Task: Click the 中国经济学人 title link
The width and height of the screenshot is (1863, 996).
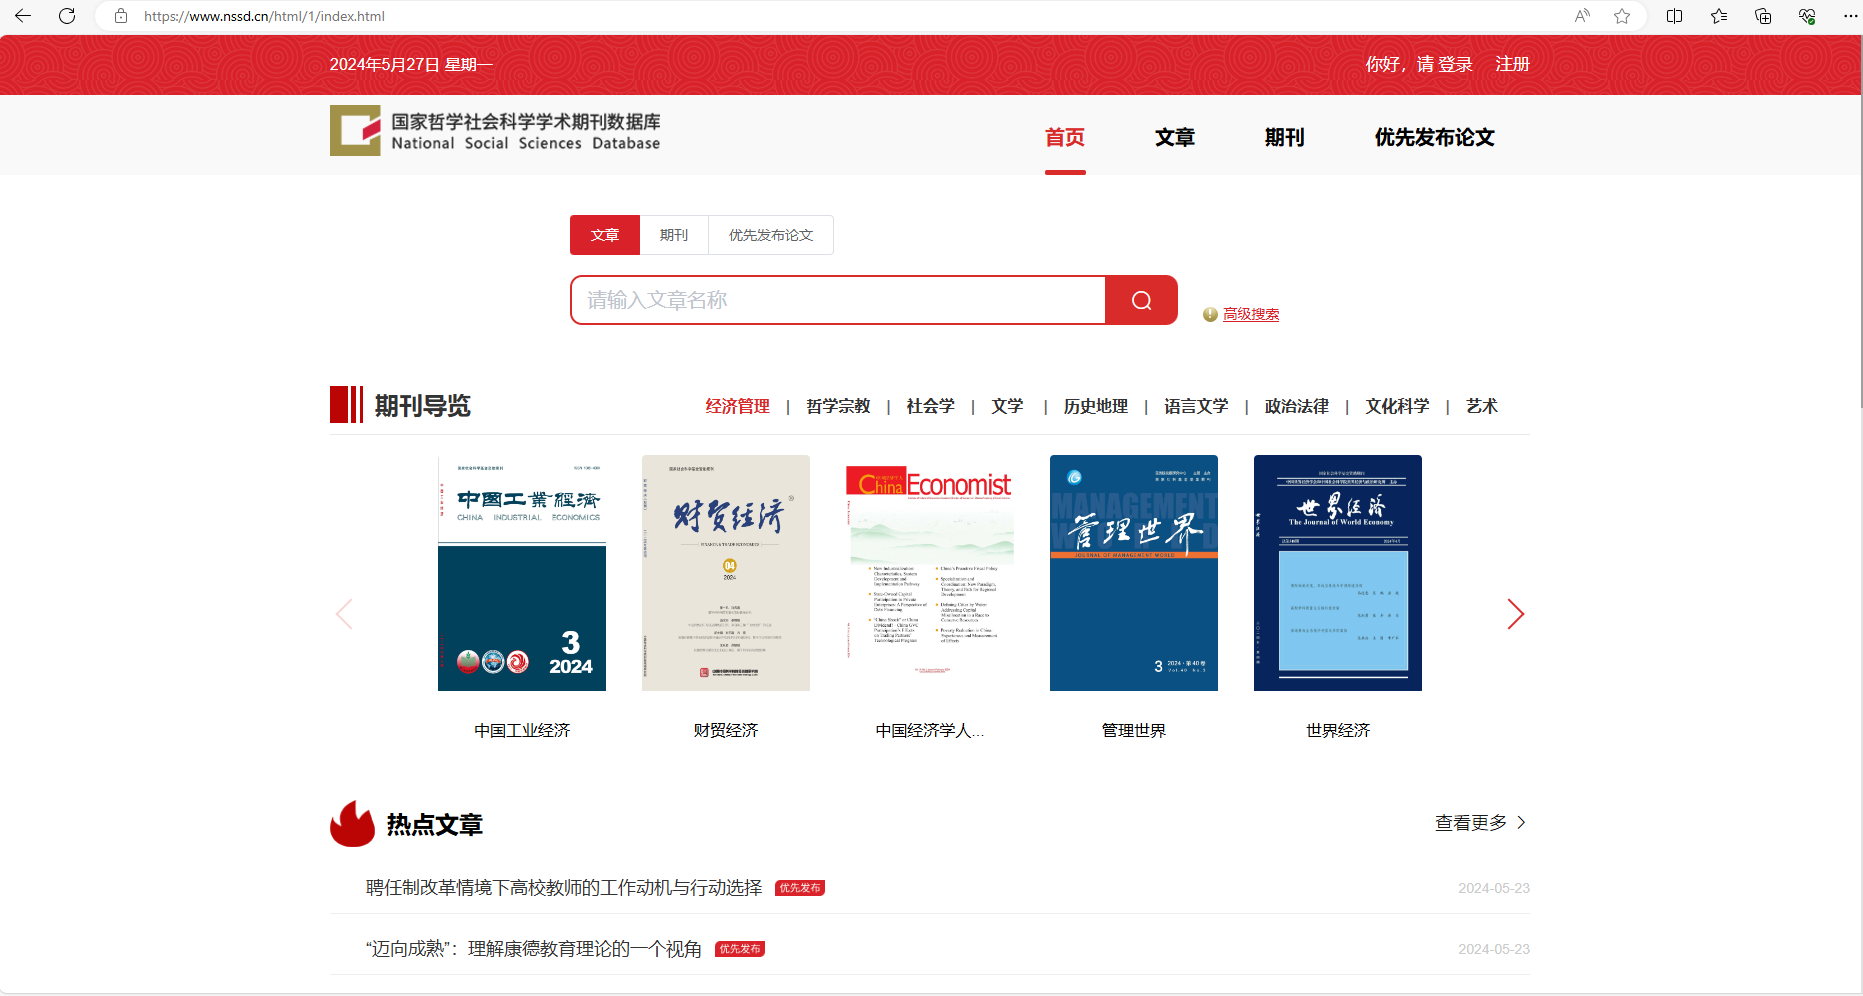Action: point(930,731)
